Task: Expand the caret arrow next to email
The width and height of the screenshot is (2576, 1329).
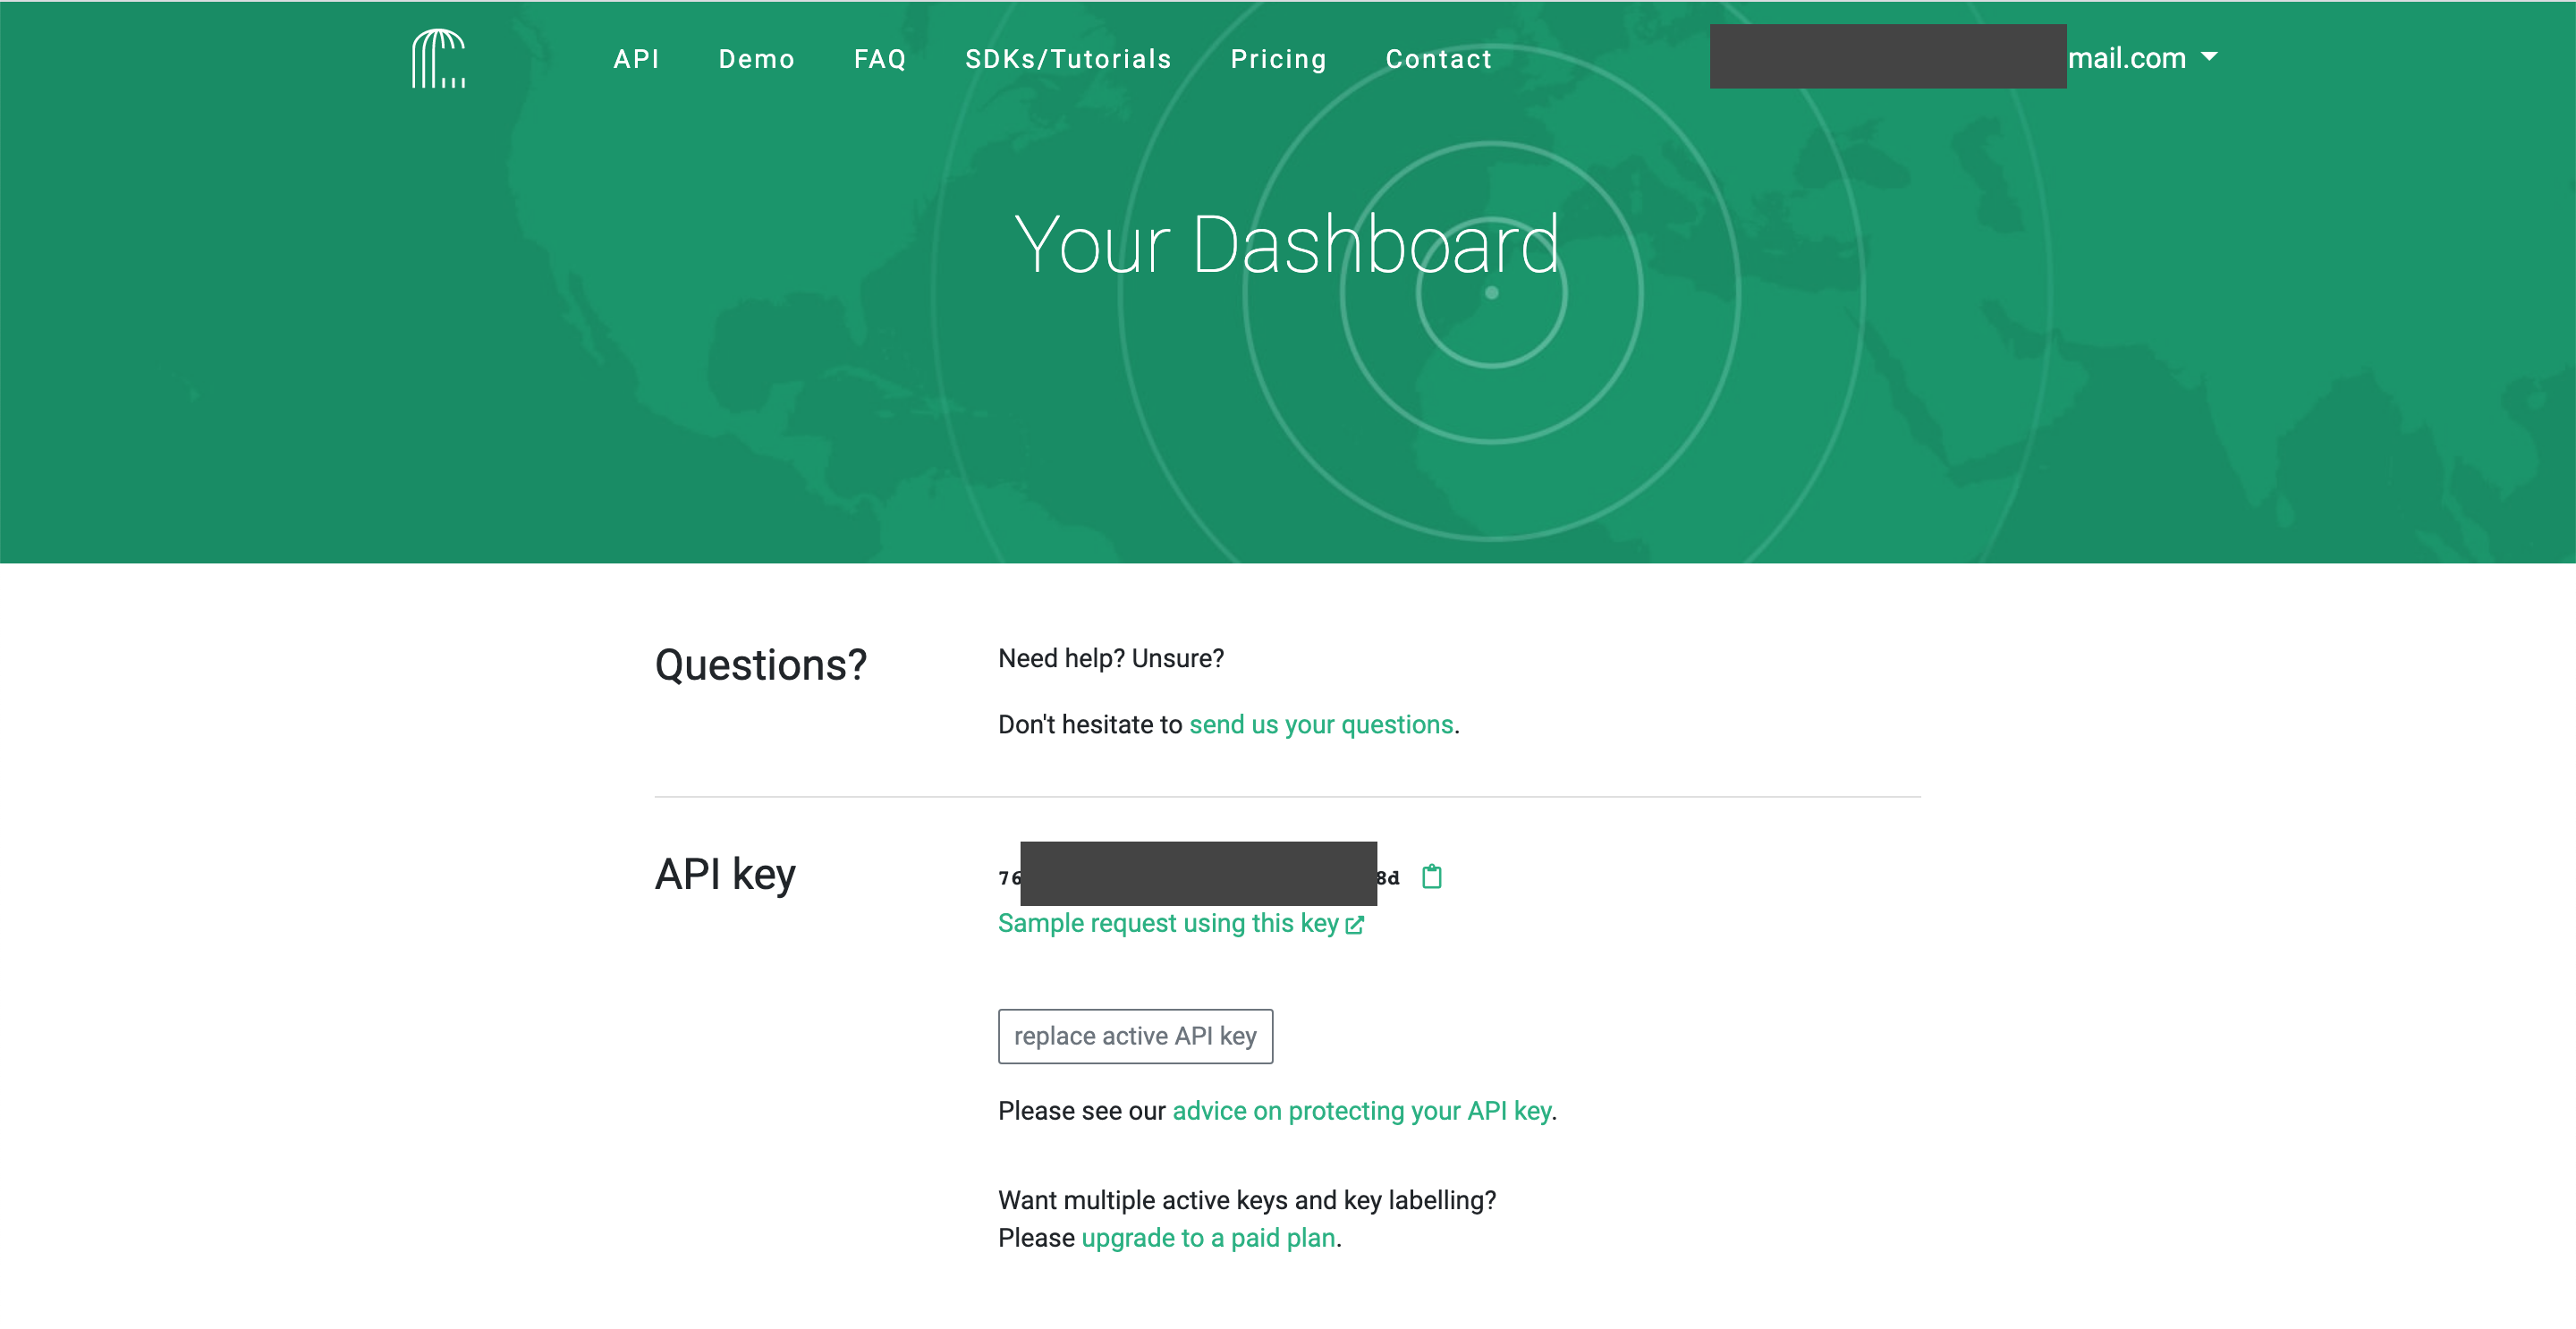Action: [x=2210, y=57]
